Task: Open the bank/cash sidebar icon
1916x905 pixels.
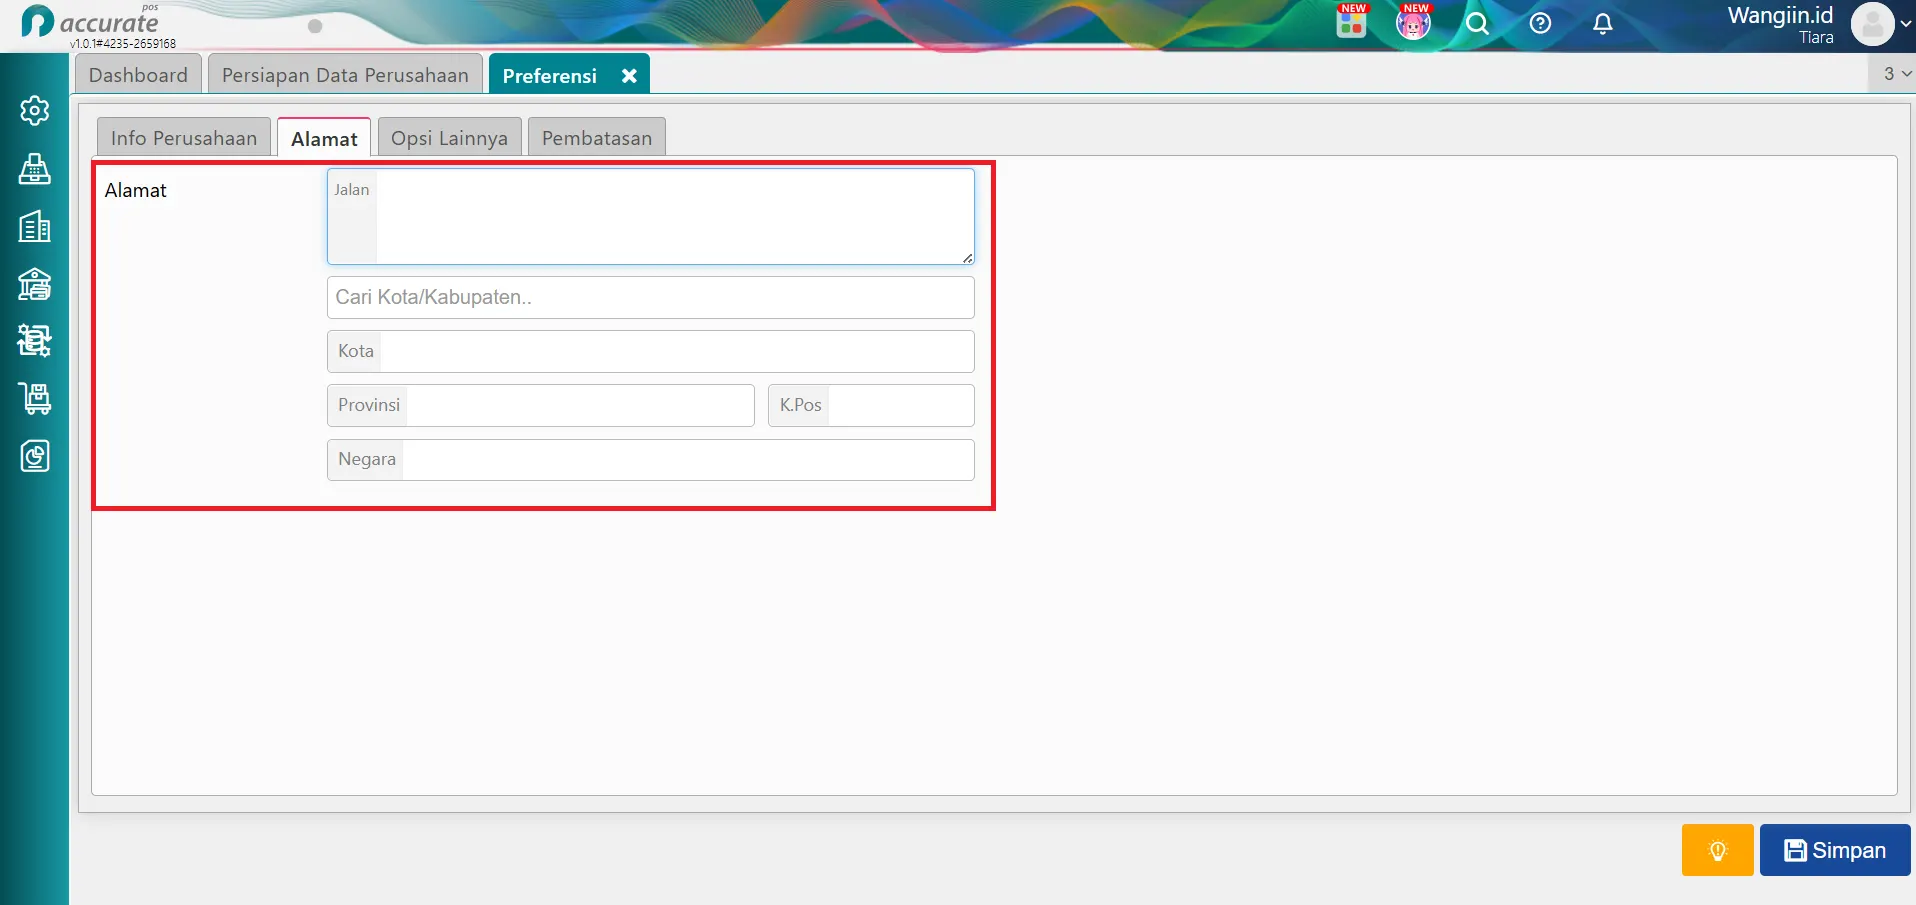Action: click(x=35, y=284)
